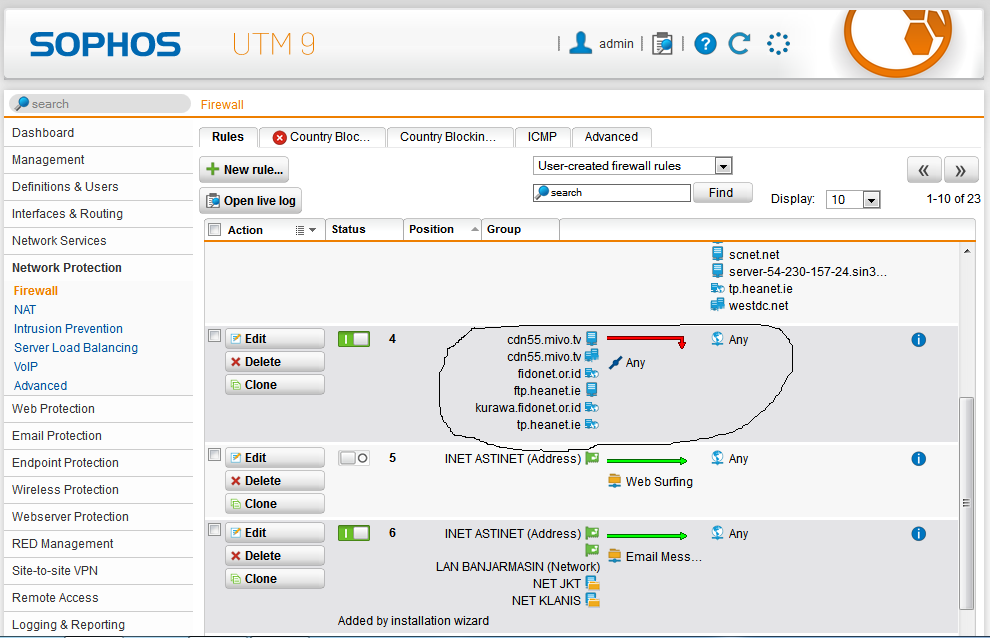
Task: Click the Any destination globe icon in rule 6
Action: pyautogui.click(x=717, y=533)
